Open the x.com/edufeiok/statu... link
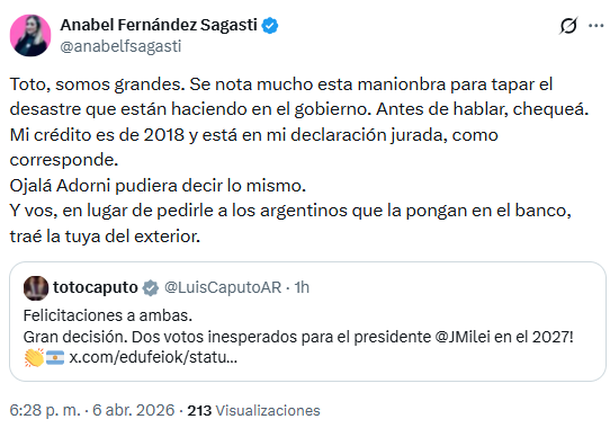 (x=154, y=358)
